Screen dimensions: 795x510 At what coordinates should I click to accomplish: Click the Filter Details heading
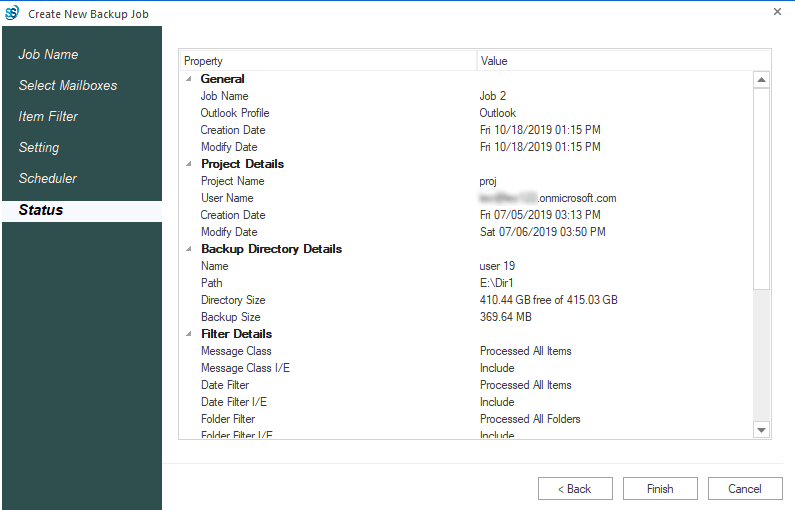(236, 334)
